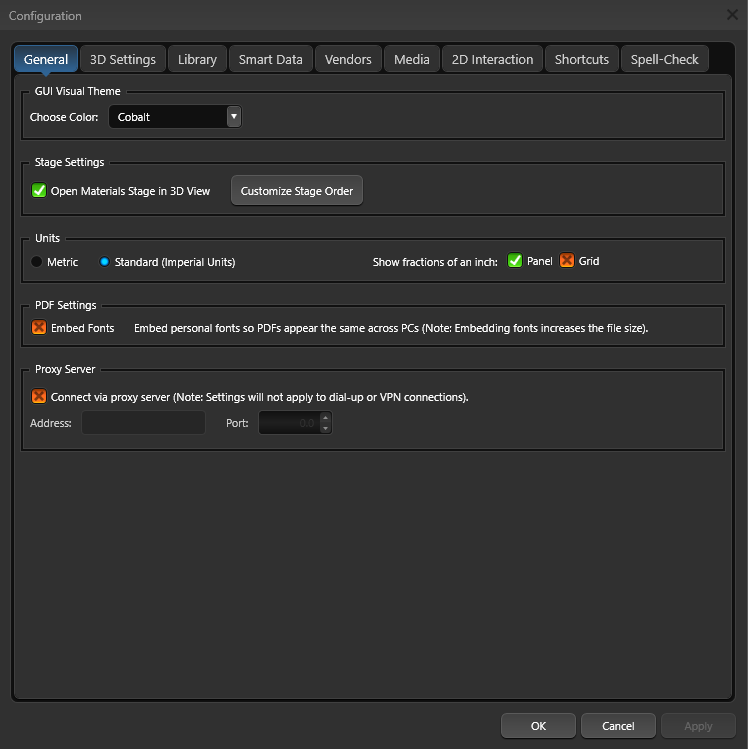Click the proxy Address input field
The width and height of the screenshot is (748, 749).
(x=143, y=423)
